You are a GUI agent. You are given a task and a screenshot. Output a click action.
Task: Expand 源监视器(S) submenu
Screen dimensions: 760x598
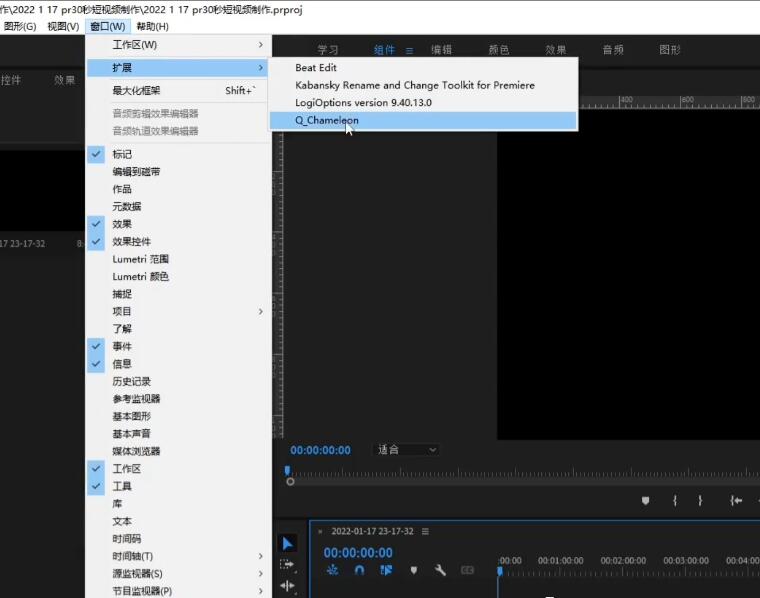click(178, 573)
